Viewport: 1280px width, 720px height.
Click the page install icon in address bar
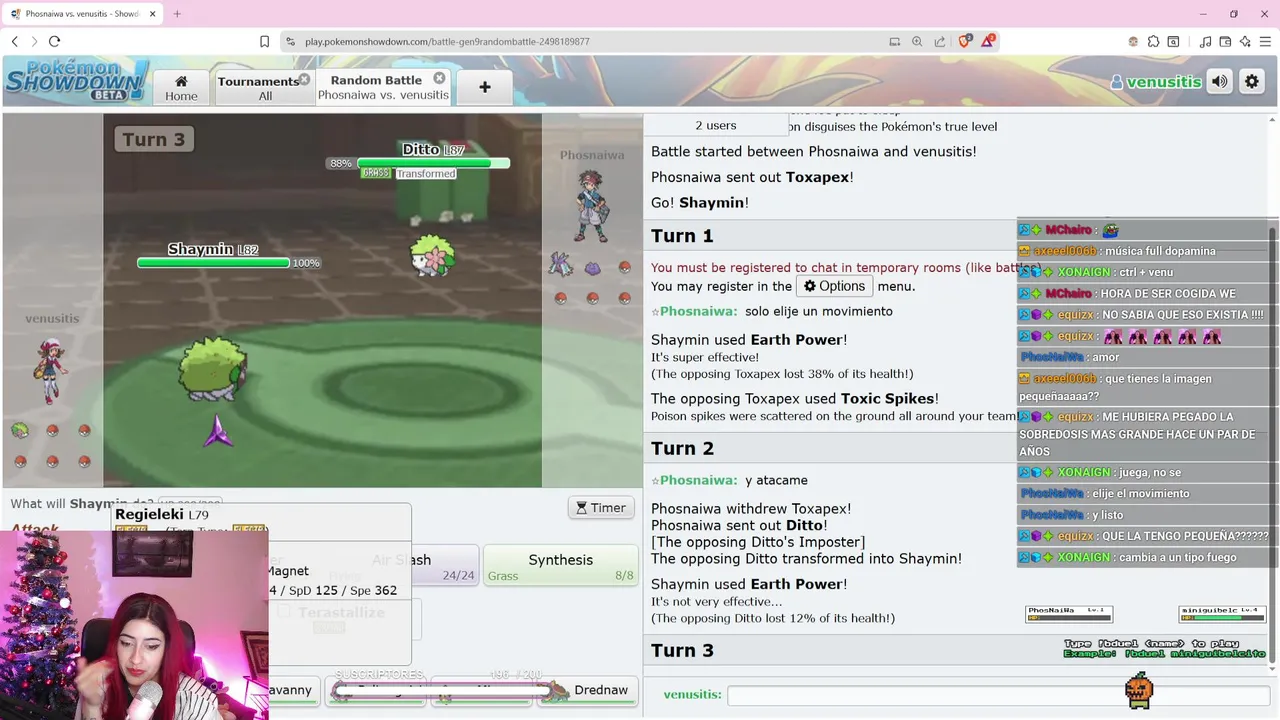click(894, 41)
